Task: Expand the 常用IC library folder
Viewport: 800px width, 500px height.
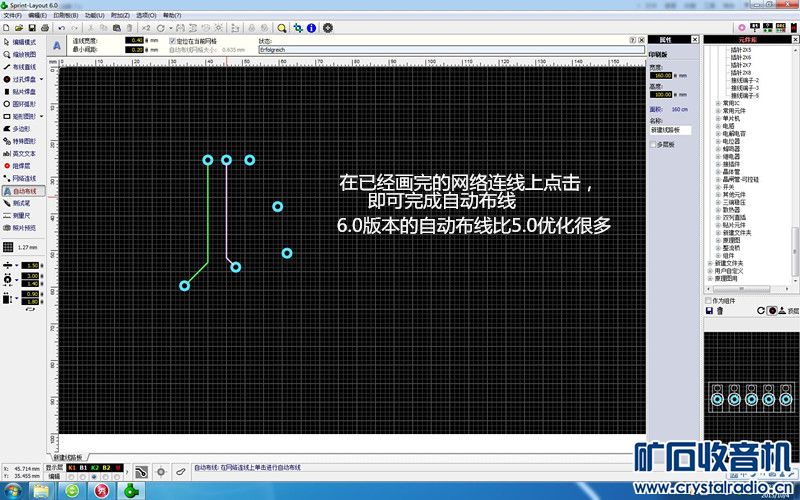Action: click(x=717, y=102)
